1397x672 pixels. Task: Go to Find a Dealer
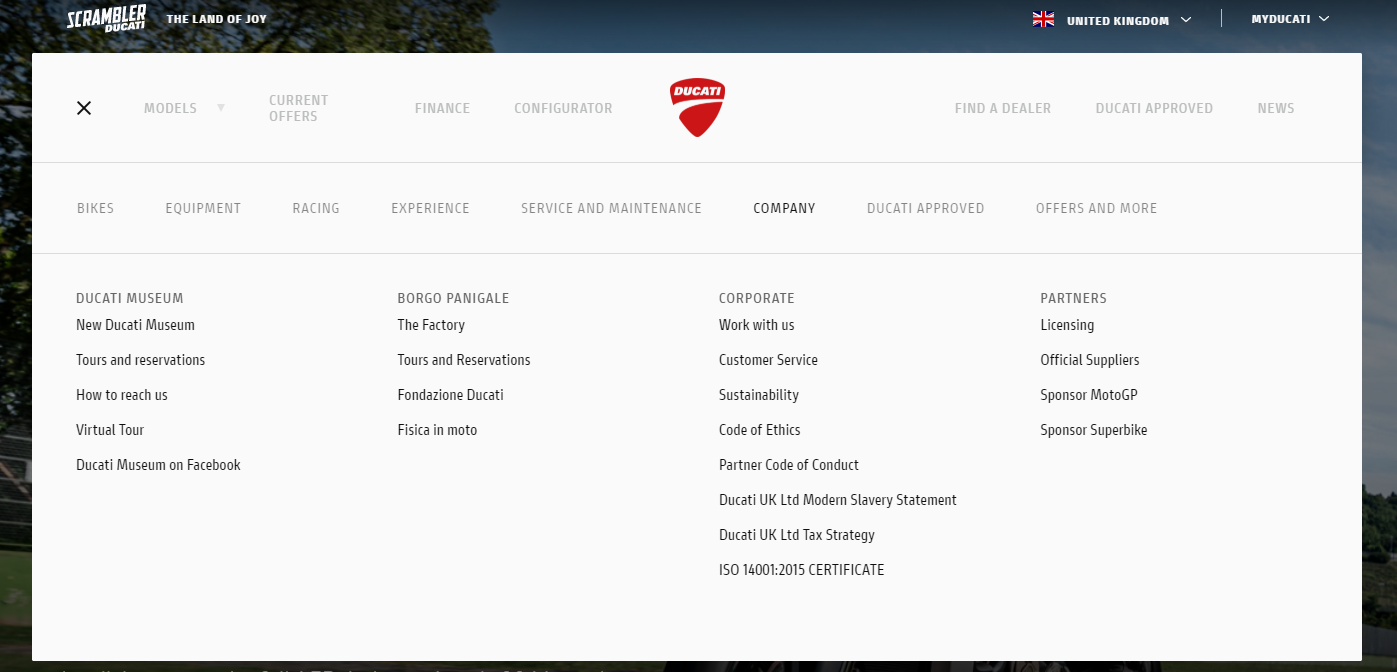point(1002,108)
